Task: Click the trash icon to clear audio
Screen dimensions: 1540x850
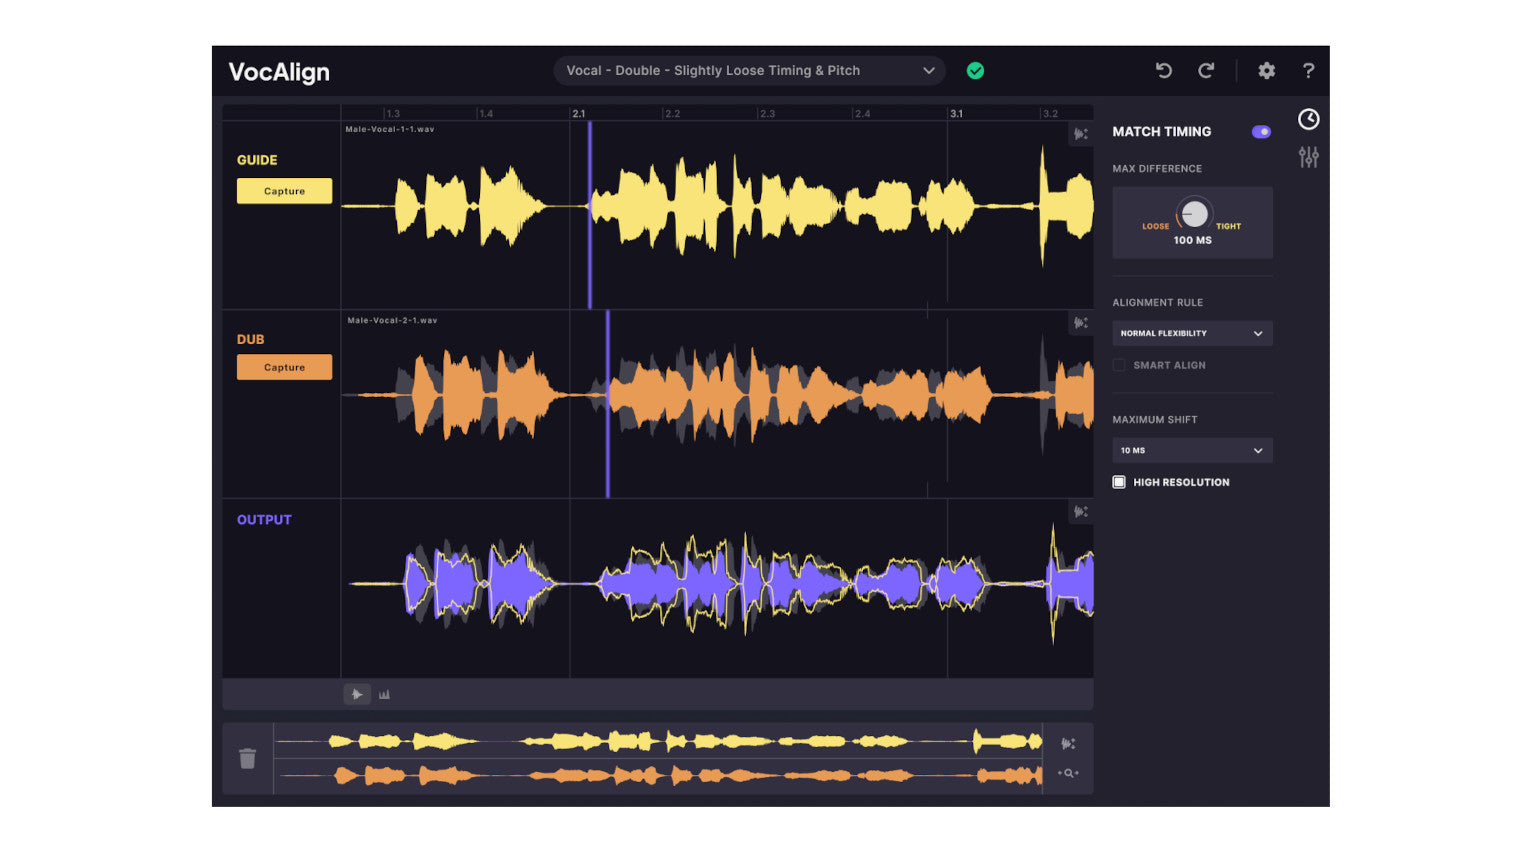Action: (248, 759)
